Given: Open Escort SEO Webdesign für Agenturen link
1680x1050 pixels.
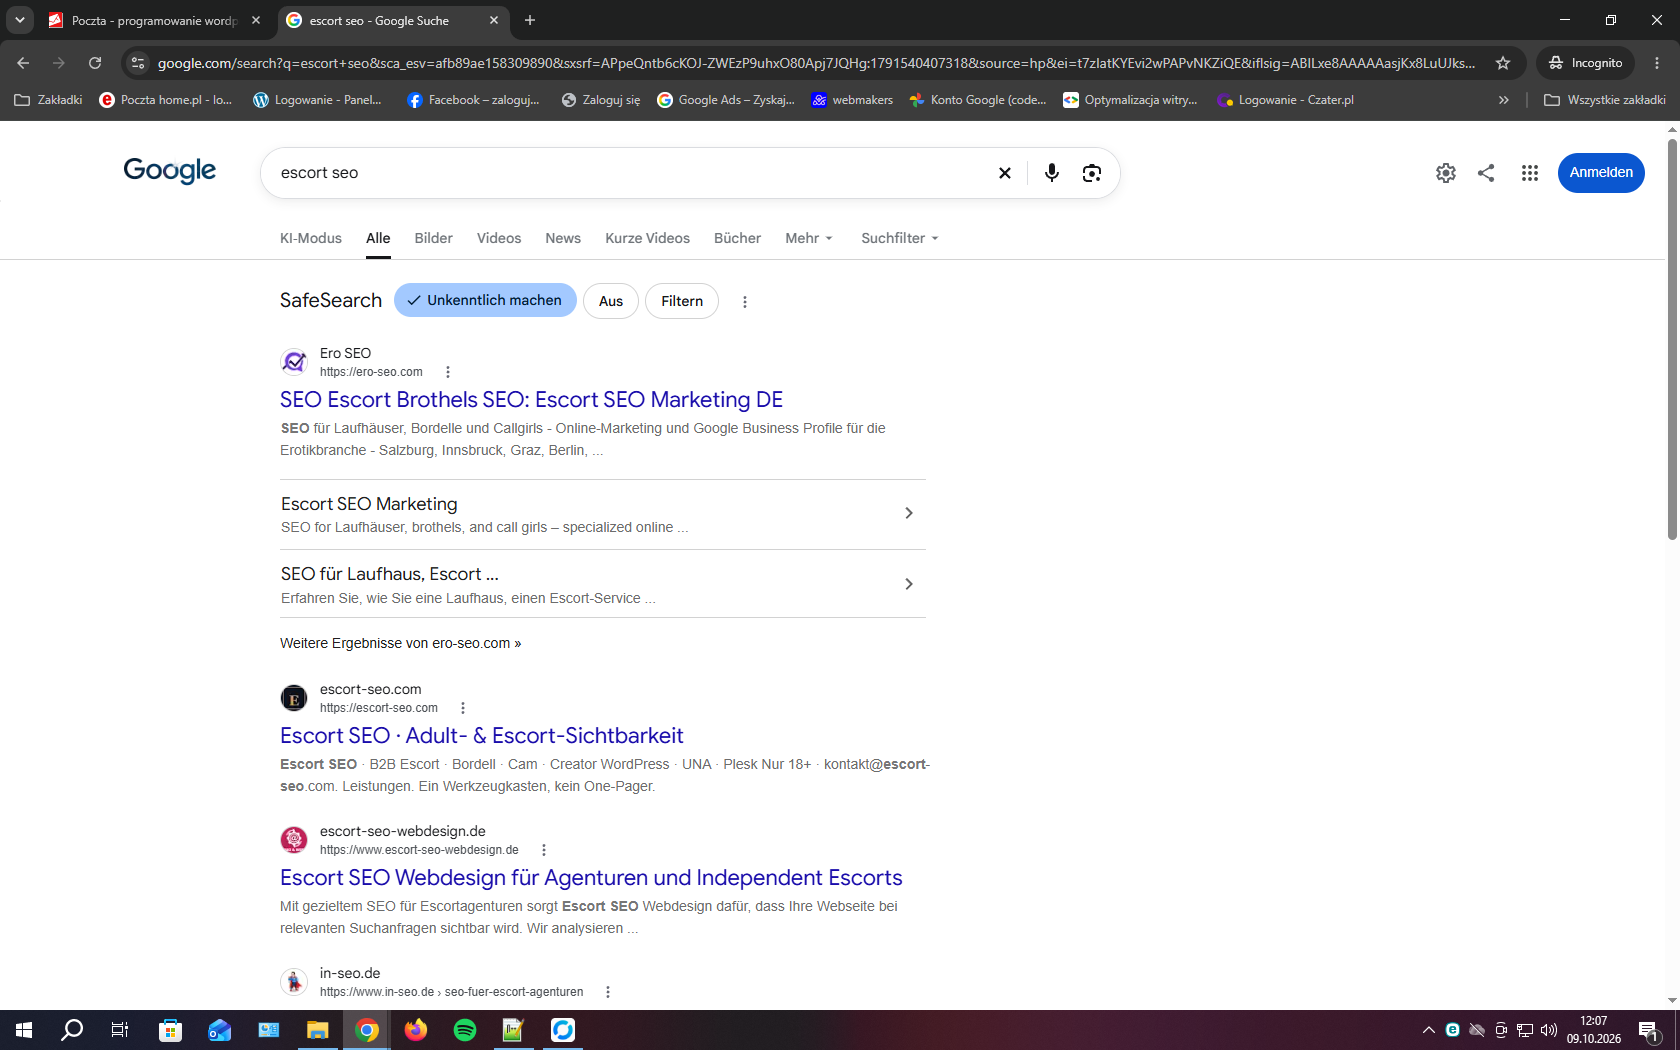Looking at the screenshot, I should pyautogui.click(x=591, y=878).
